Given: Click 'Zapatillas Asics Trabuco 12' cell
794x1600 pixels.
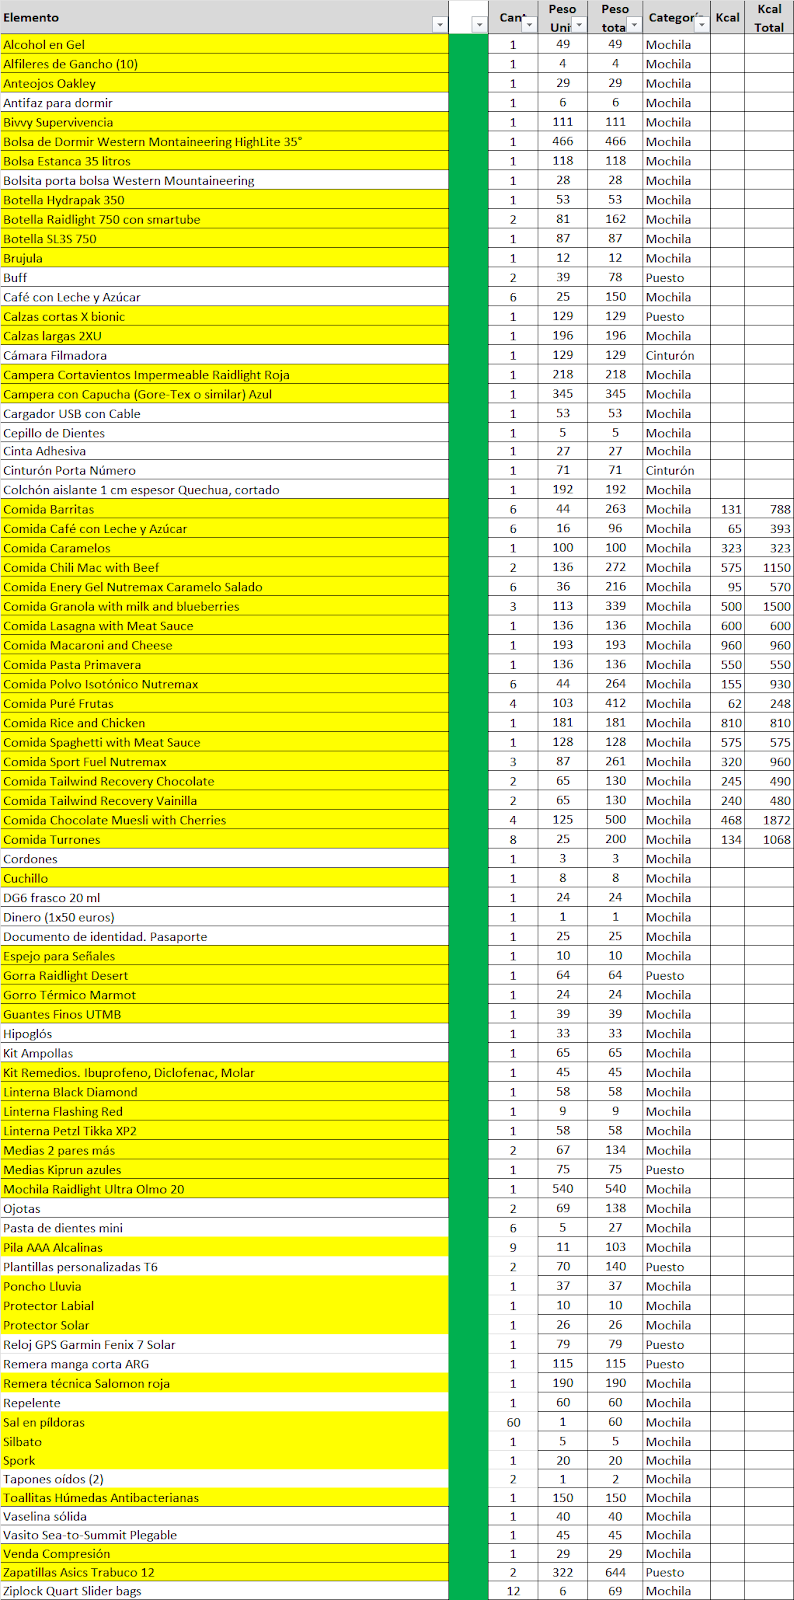Looking at the screenshot, I should pos(224,1572).
